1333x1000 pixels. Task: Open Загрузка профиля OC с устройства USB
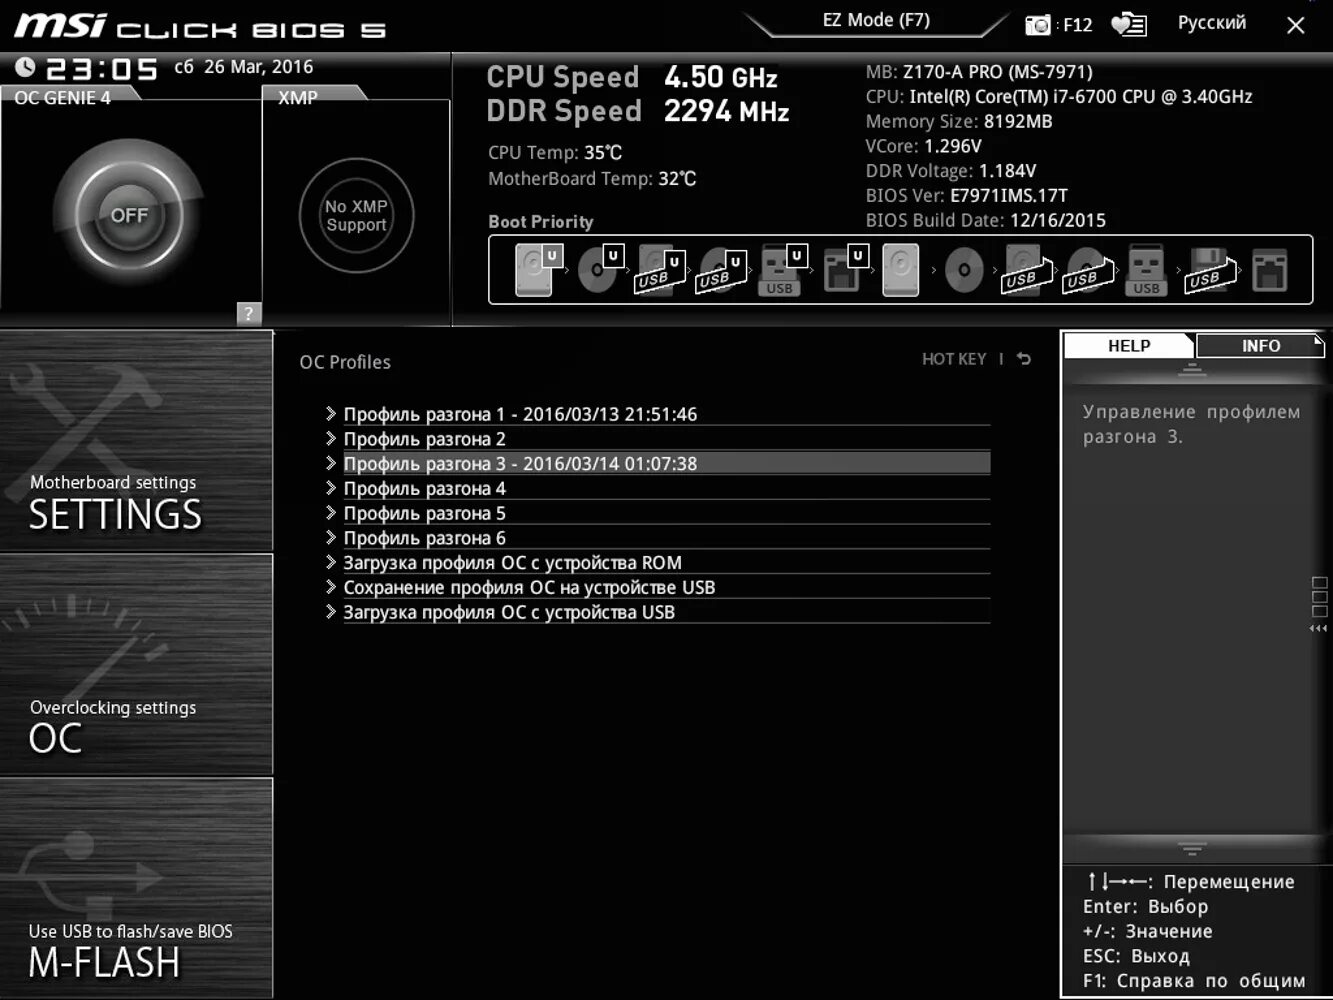pos(657,612)
